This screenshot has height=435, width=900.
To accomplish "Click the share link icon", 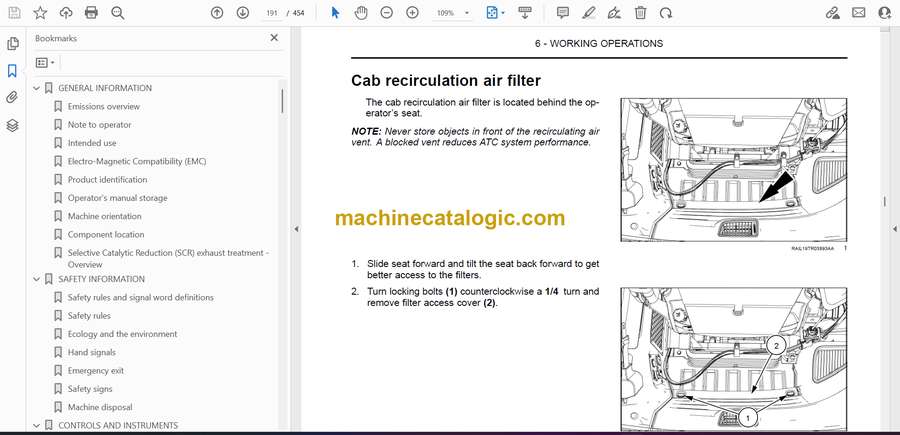I will tap(832, 13).
